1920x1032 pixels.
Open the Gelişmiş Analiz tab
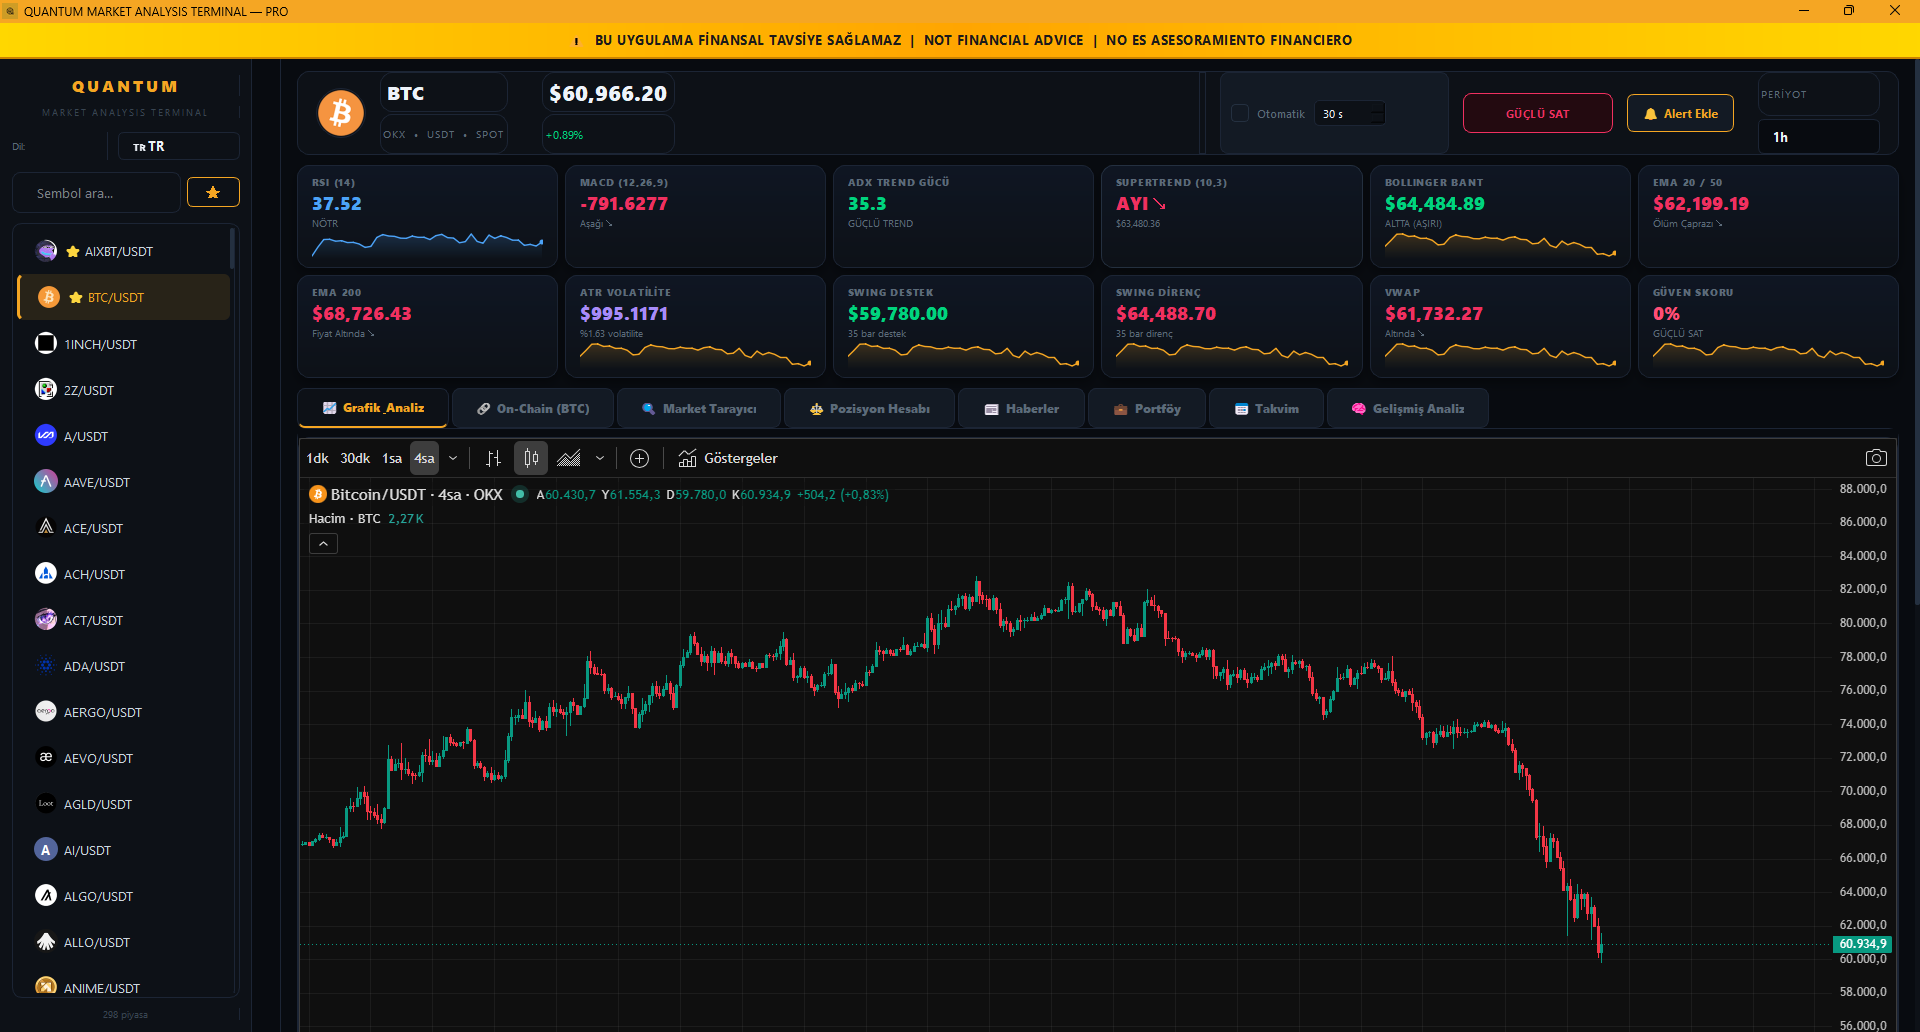pos(1407,408)
